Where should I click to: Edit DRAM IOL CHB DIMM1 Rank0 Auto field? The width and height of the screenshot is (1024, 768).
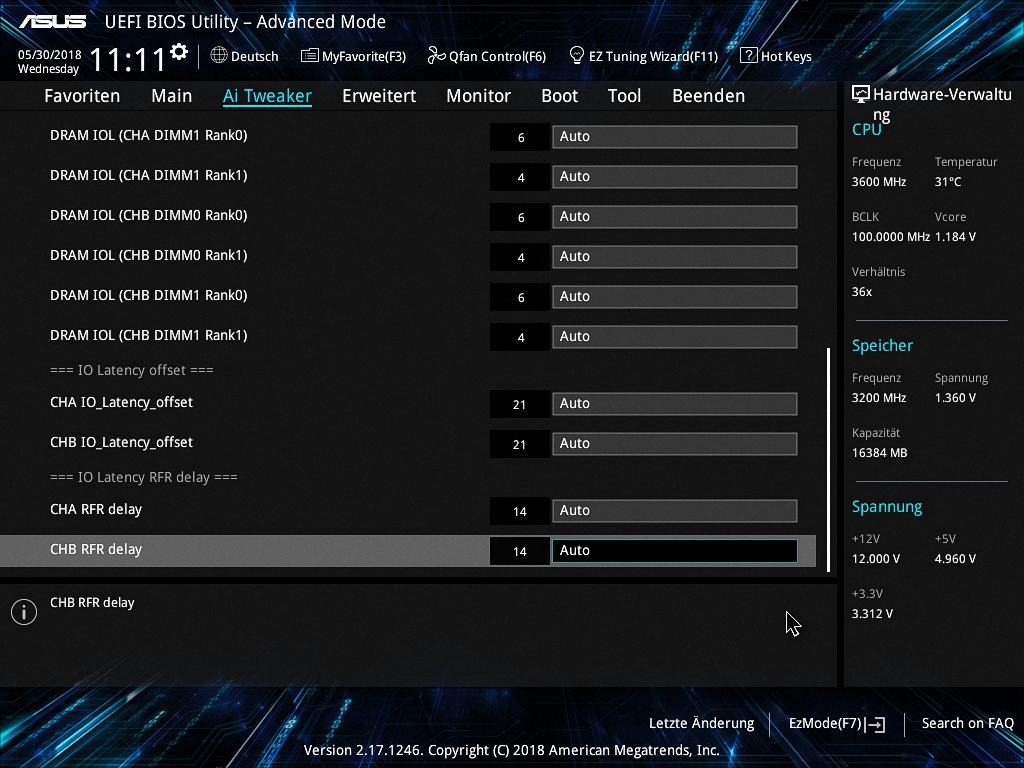click(x=675, y=296)
